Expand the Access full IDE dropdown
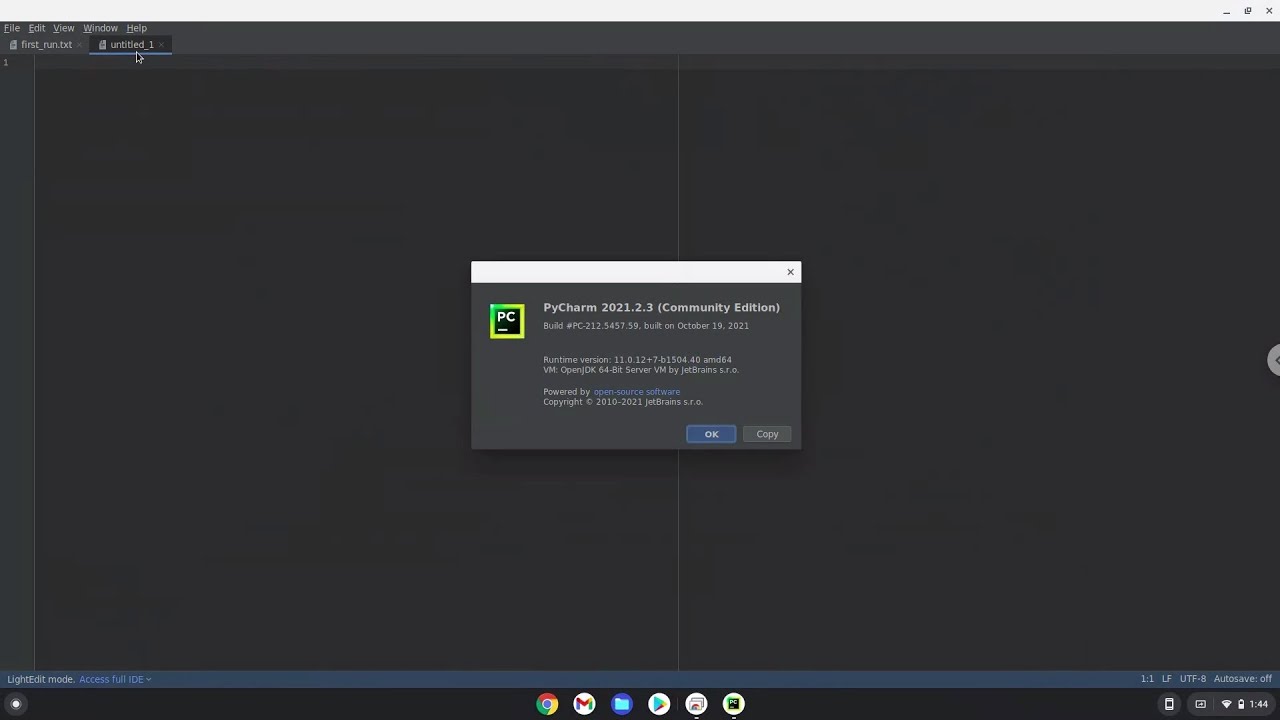Image resolution: width=1280 pixels, height=720 pixels. 115,679
